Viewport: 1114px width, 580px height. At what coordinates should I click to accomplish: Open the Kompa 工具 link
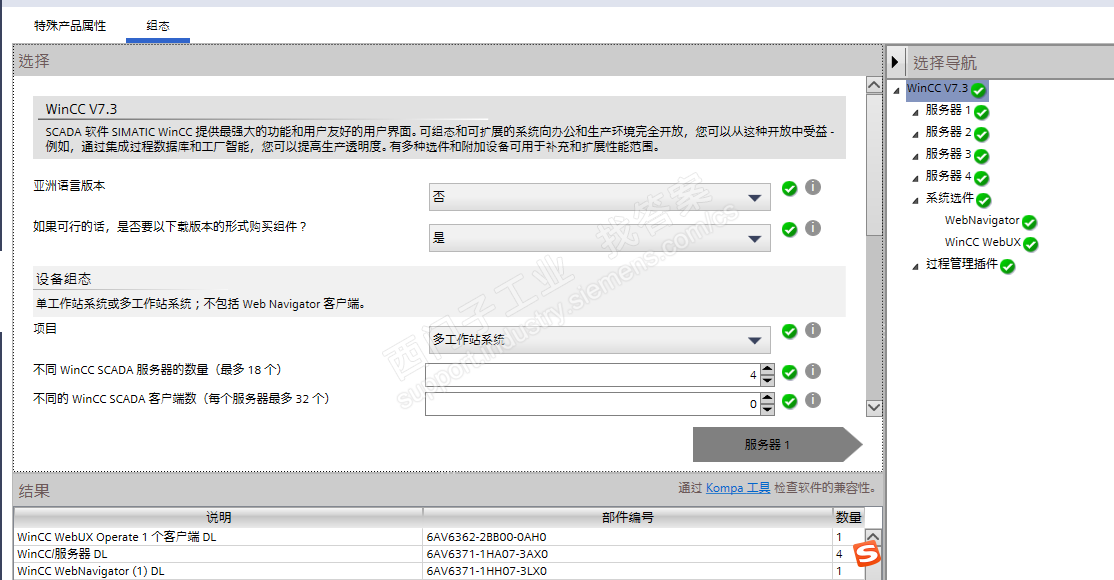[737, 488]
